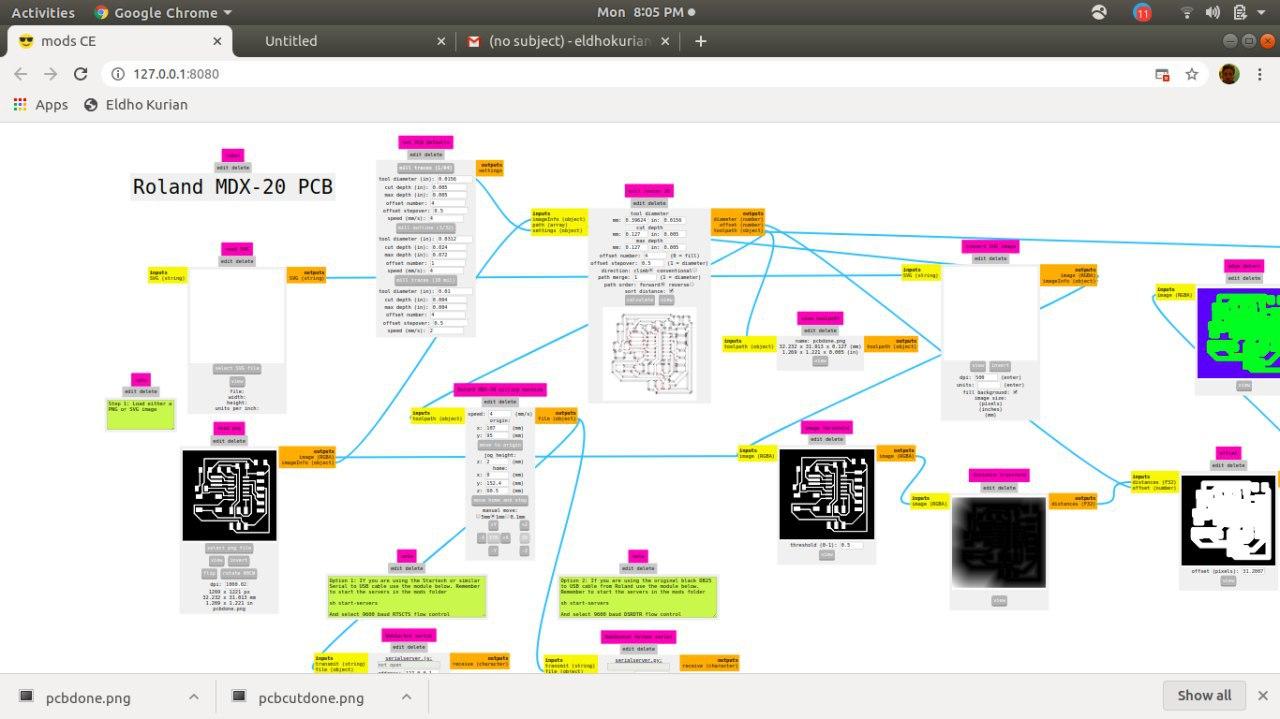Open the downloaded pcbcutdone.png file
Screen dimensions: 1280x719
point(310,697)
